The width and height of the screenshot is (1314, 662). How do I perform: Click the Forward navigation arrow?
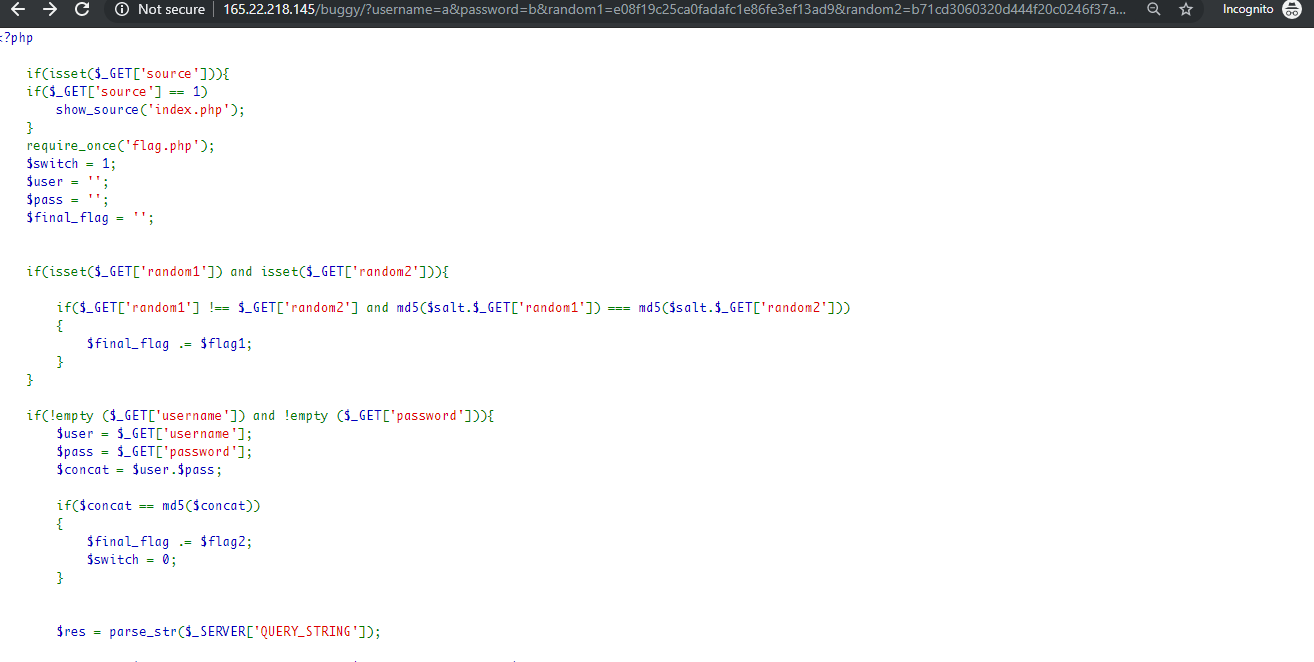point(50,9)
